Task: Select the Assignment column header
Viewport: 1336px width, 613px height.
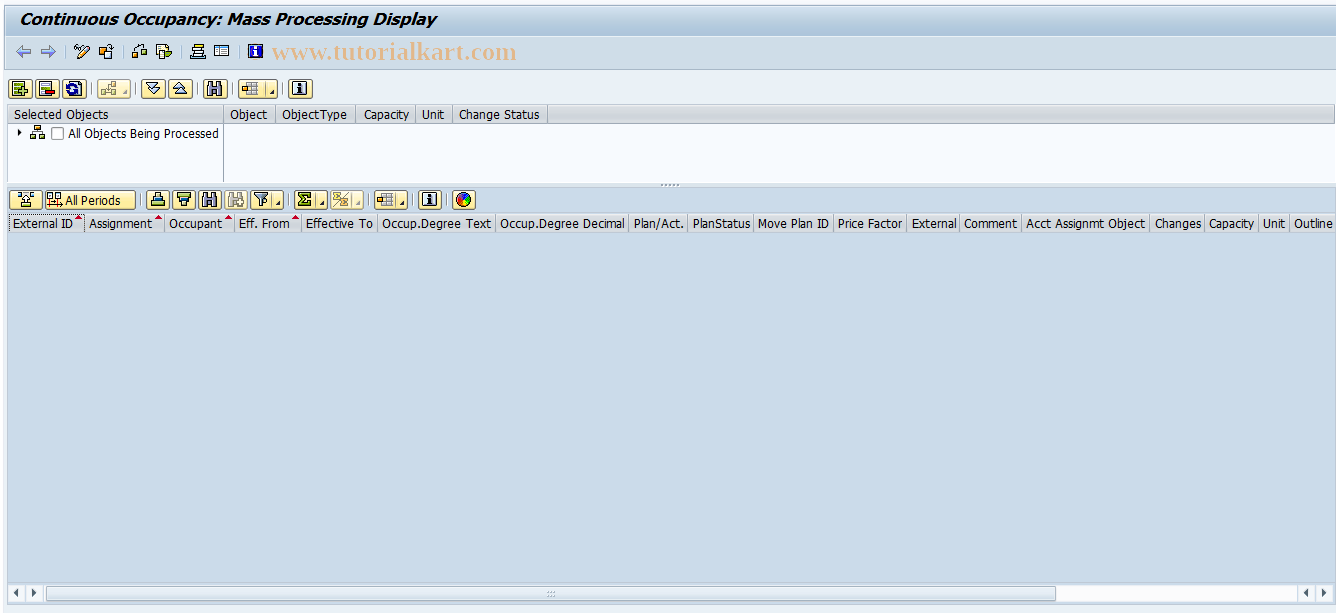Action: [124, 223]
